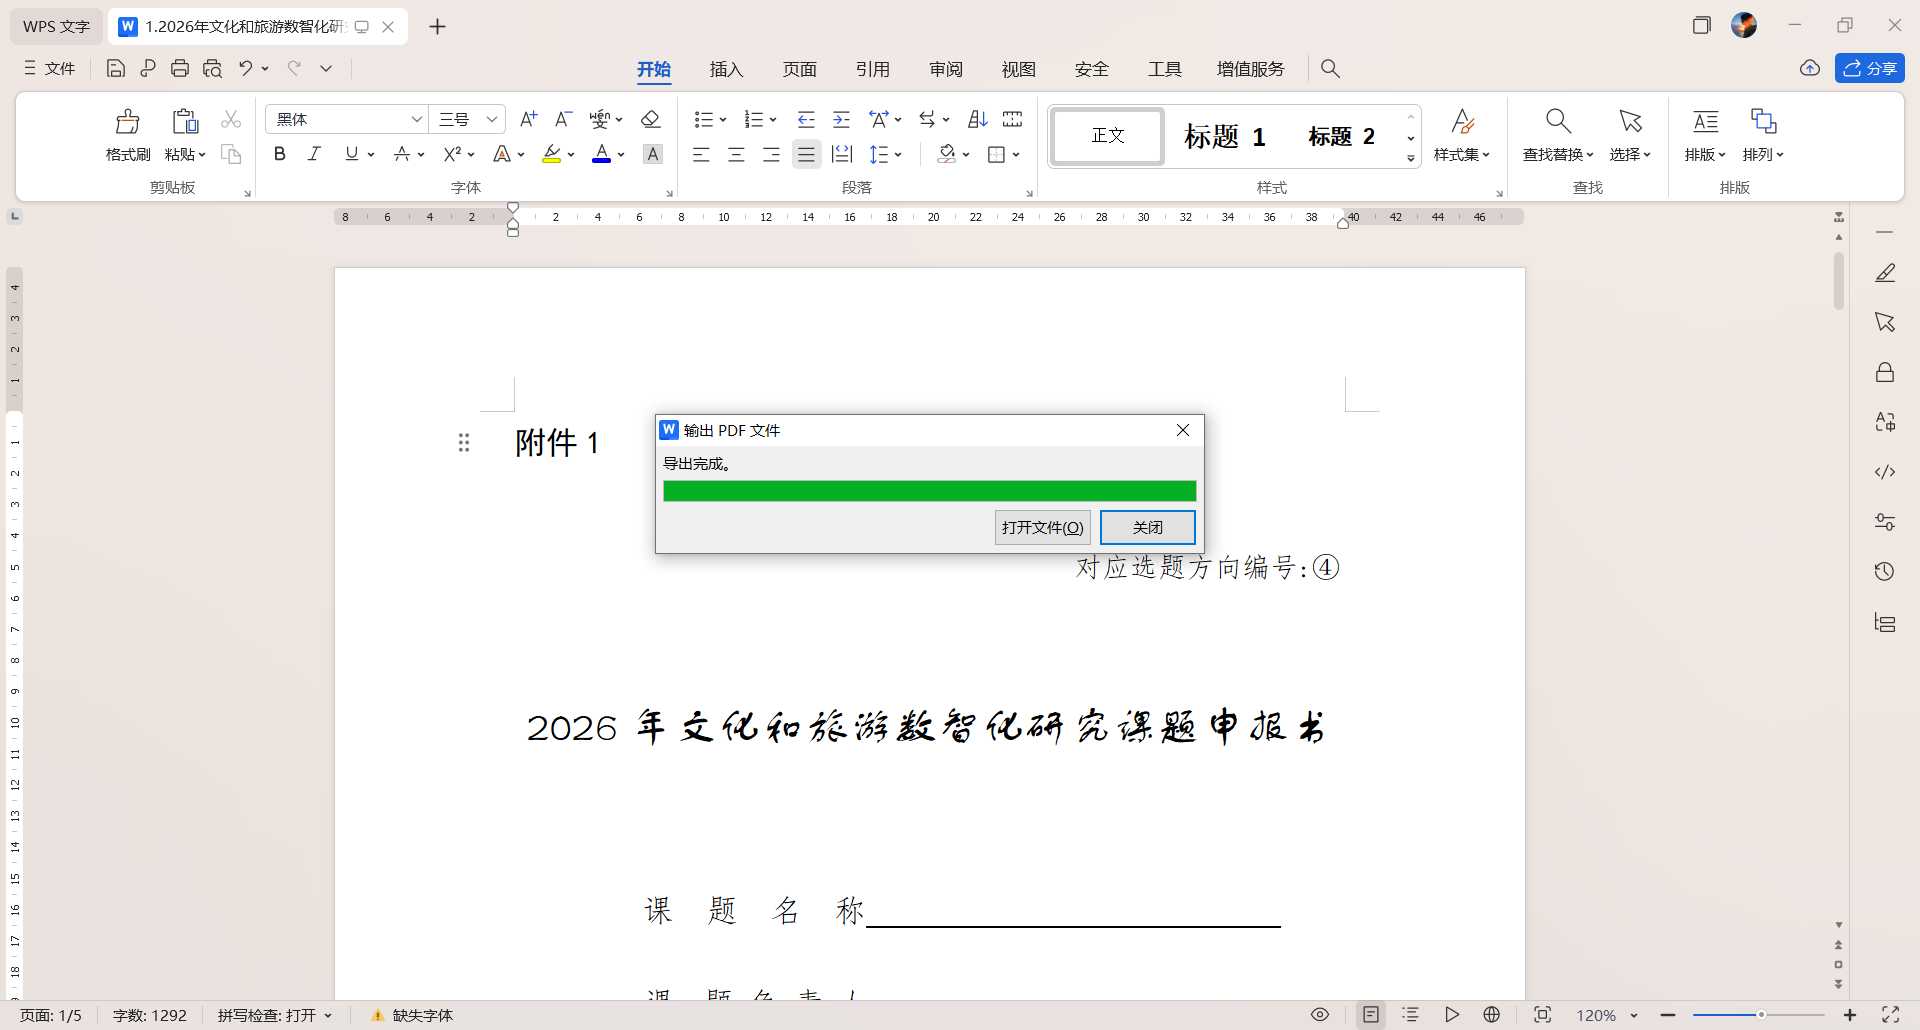This screenshot has width=1920, height=1030.
Task: Open the 文件 File menu
Action: pyautogui.click(x=50, y=68)
